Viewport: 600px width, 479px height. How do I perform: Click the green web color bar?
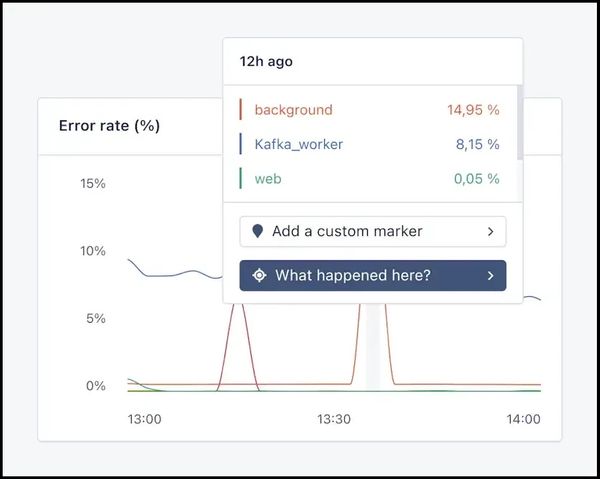pos(241,178)
